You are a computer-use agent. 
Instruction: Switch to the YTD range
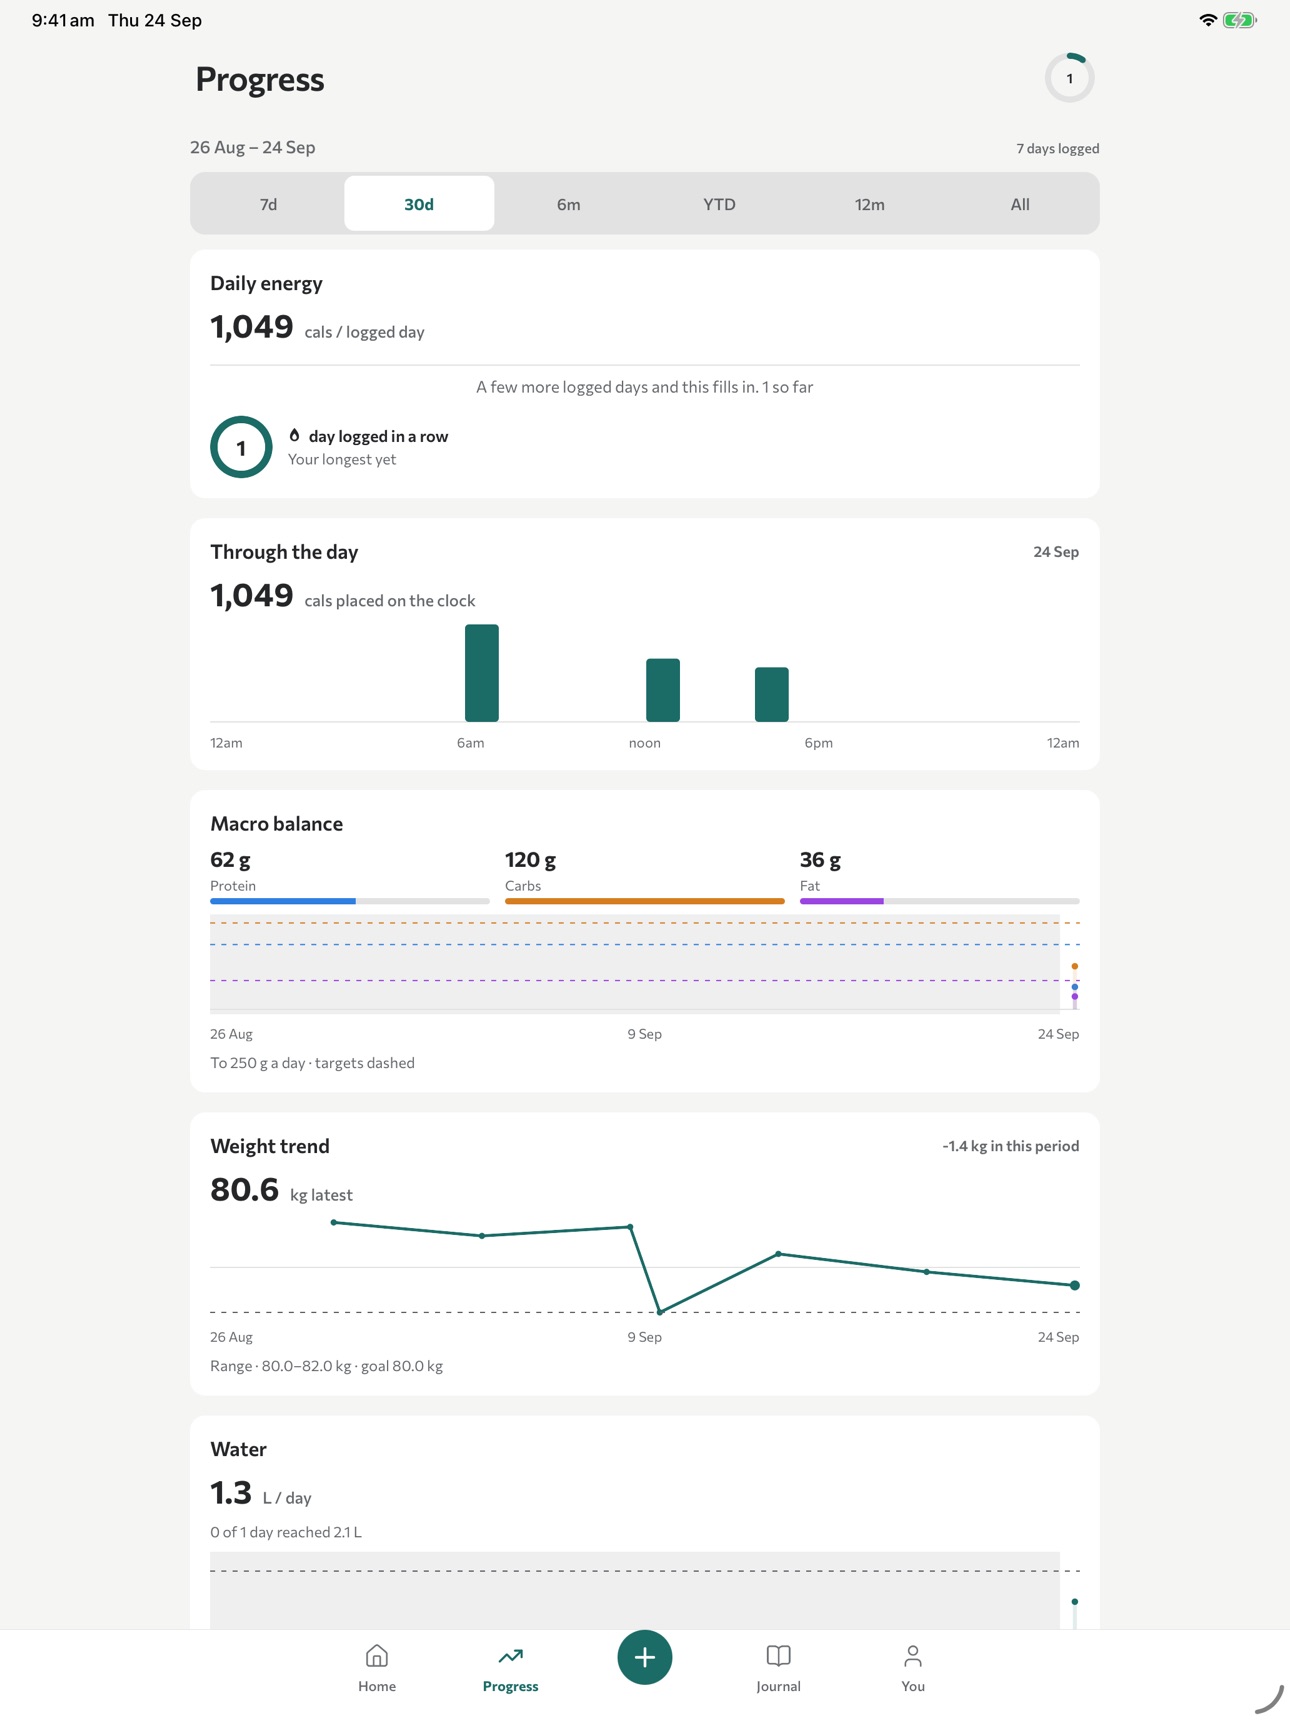(719, 204)
